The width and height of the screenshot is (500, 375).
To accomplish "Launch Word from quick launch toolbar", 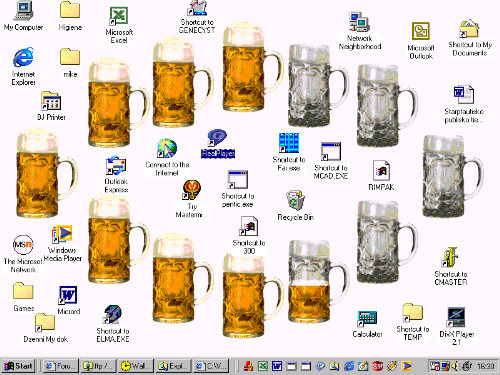I will click(x=277, y=366).
